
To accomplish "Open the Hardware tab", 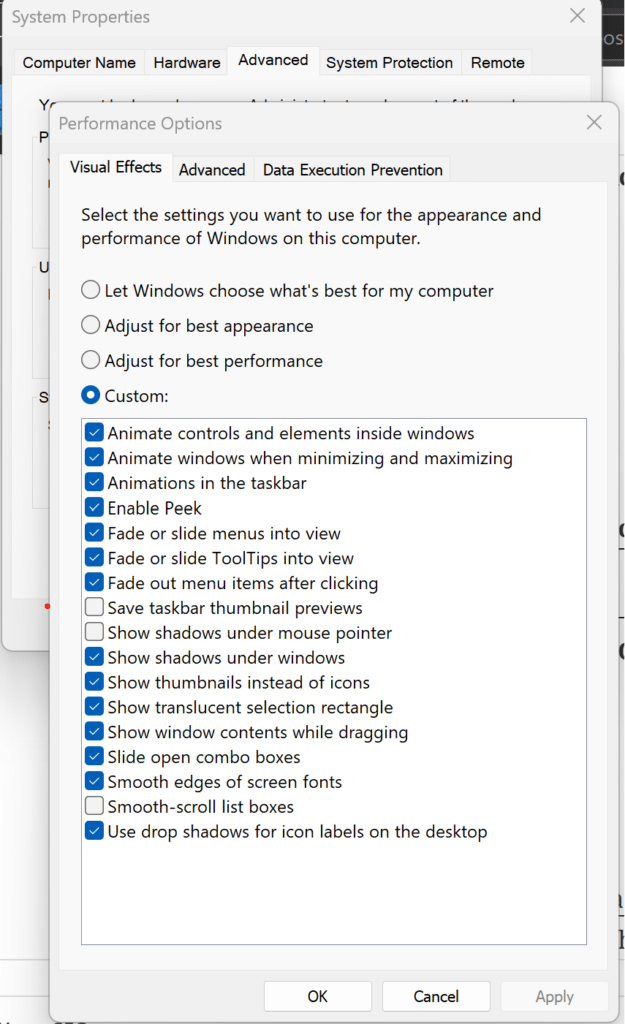I will pyautogui.click(x=186, y=62).
